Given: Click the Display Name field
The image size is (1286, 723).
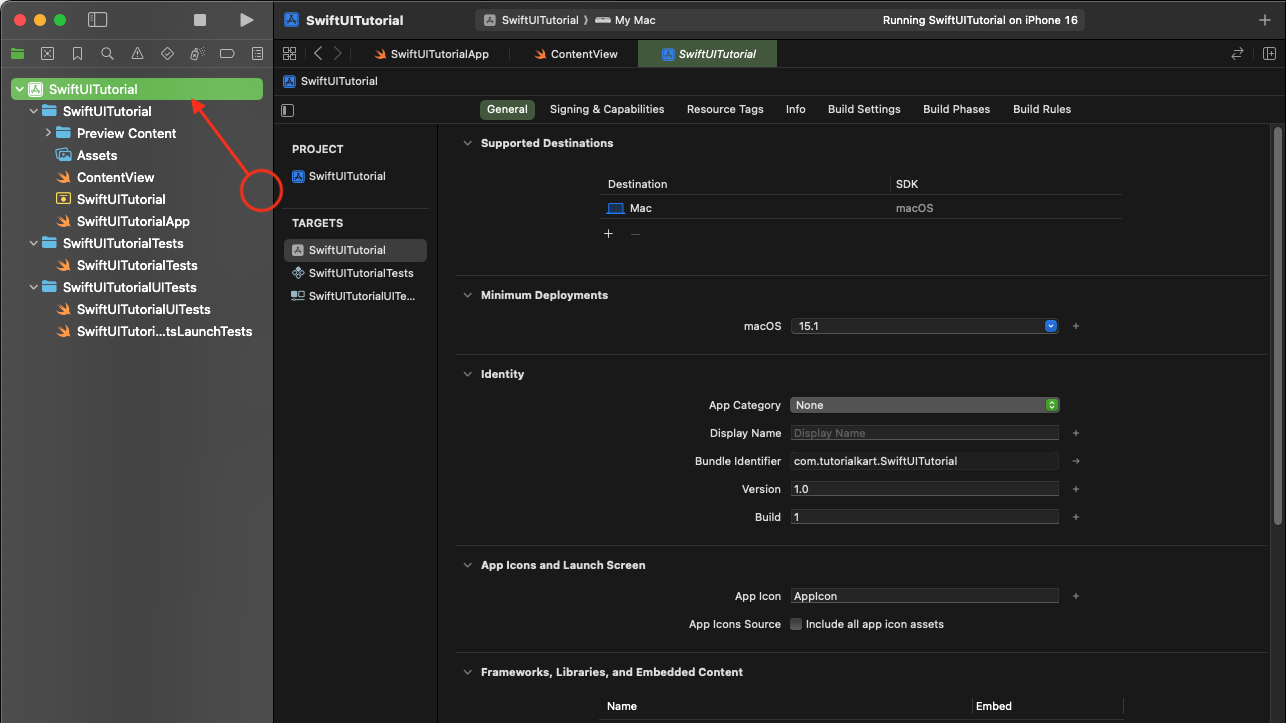Looking at the screenshot, I should (x=924, y=433).
